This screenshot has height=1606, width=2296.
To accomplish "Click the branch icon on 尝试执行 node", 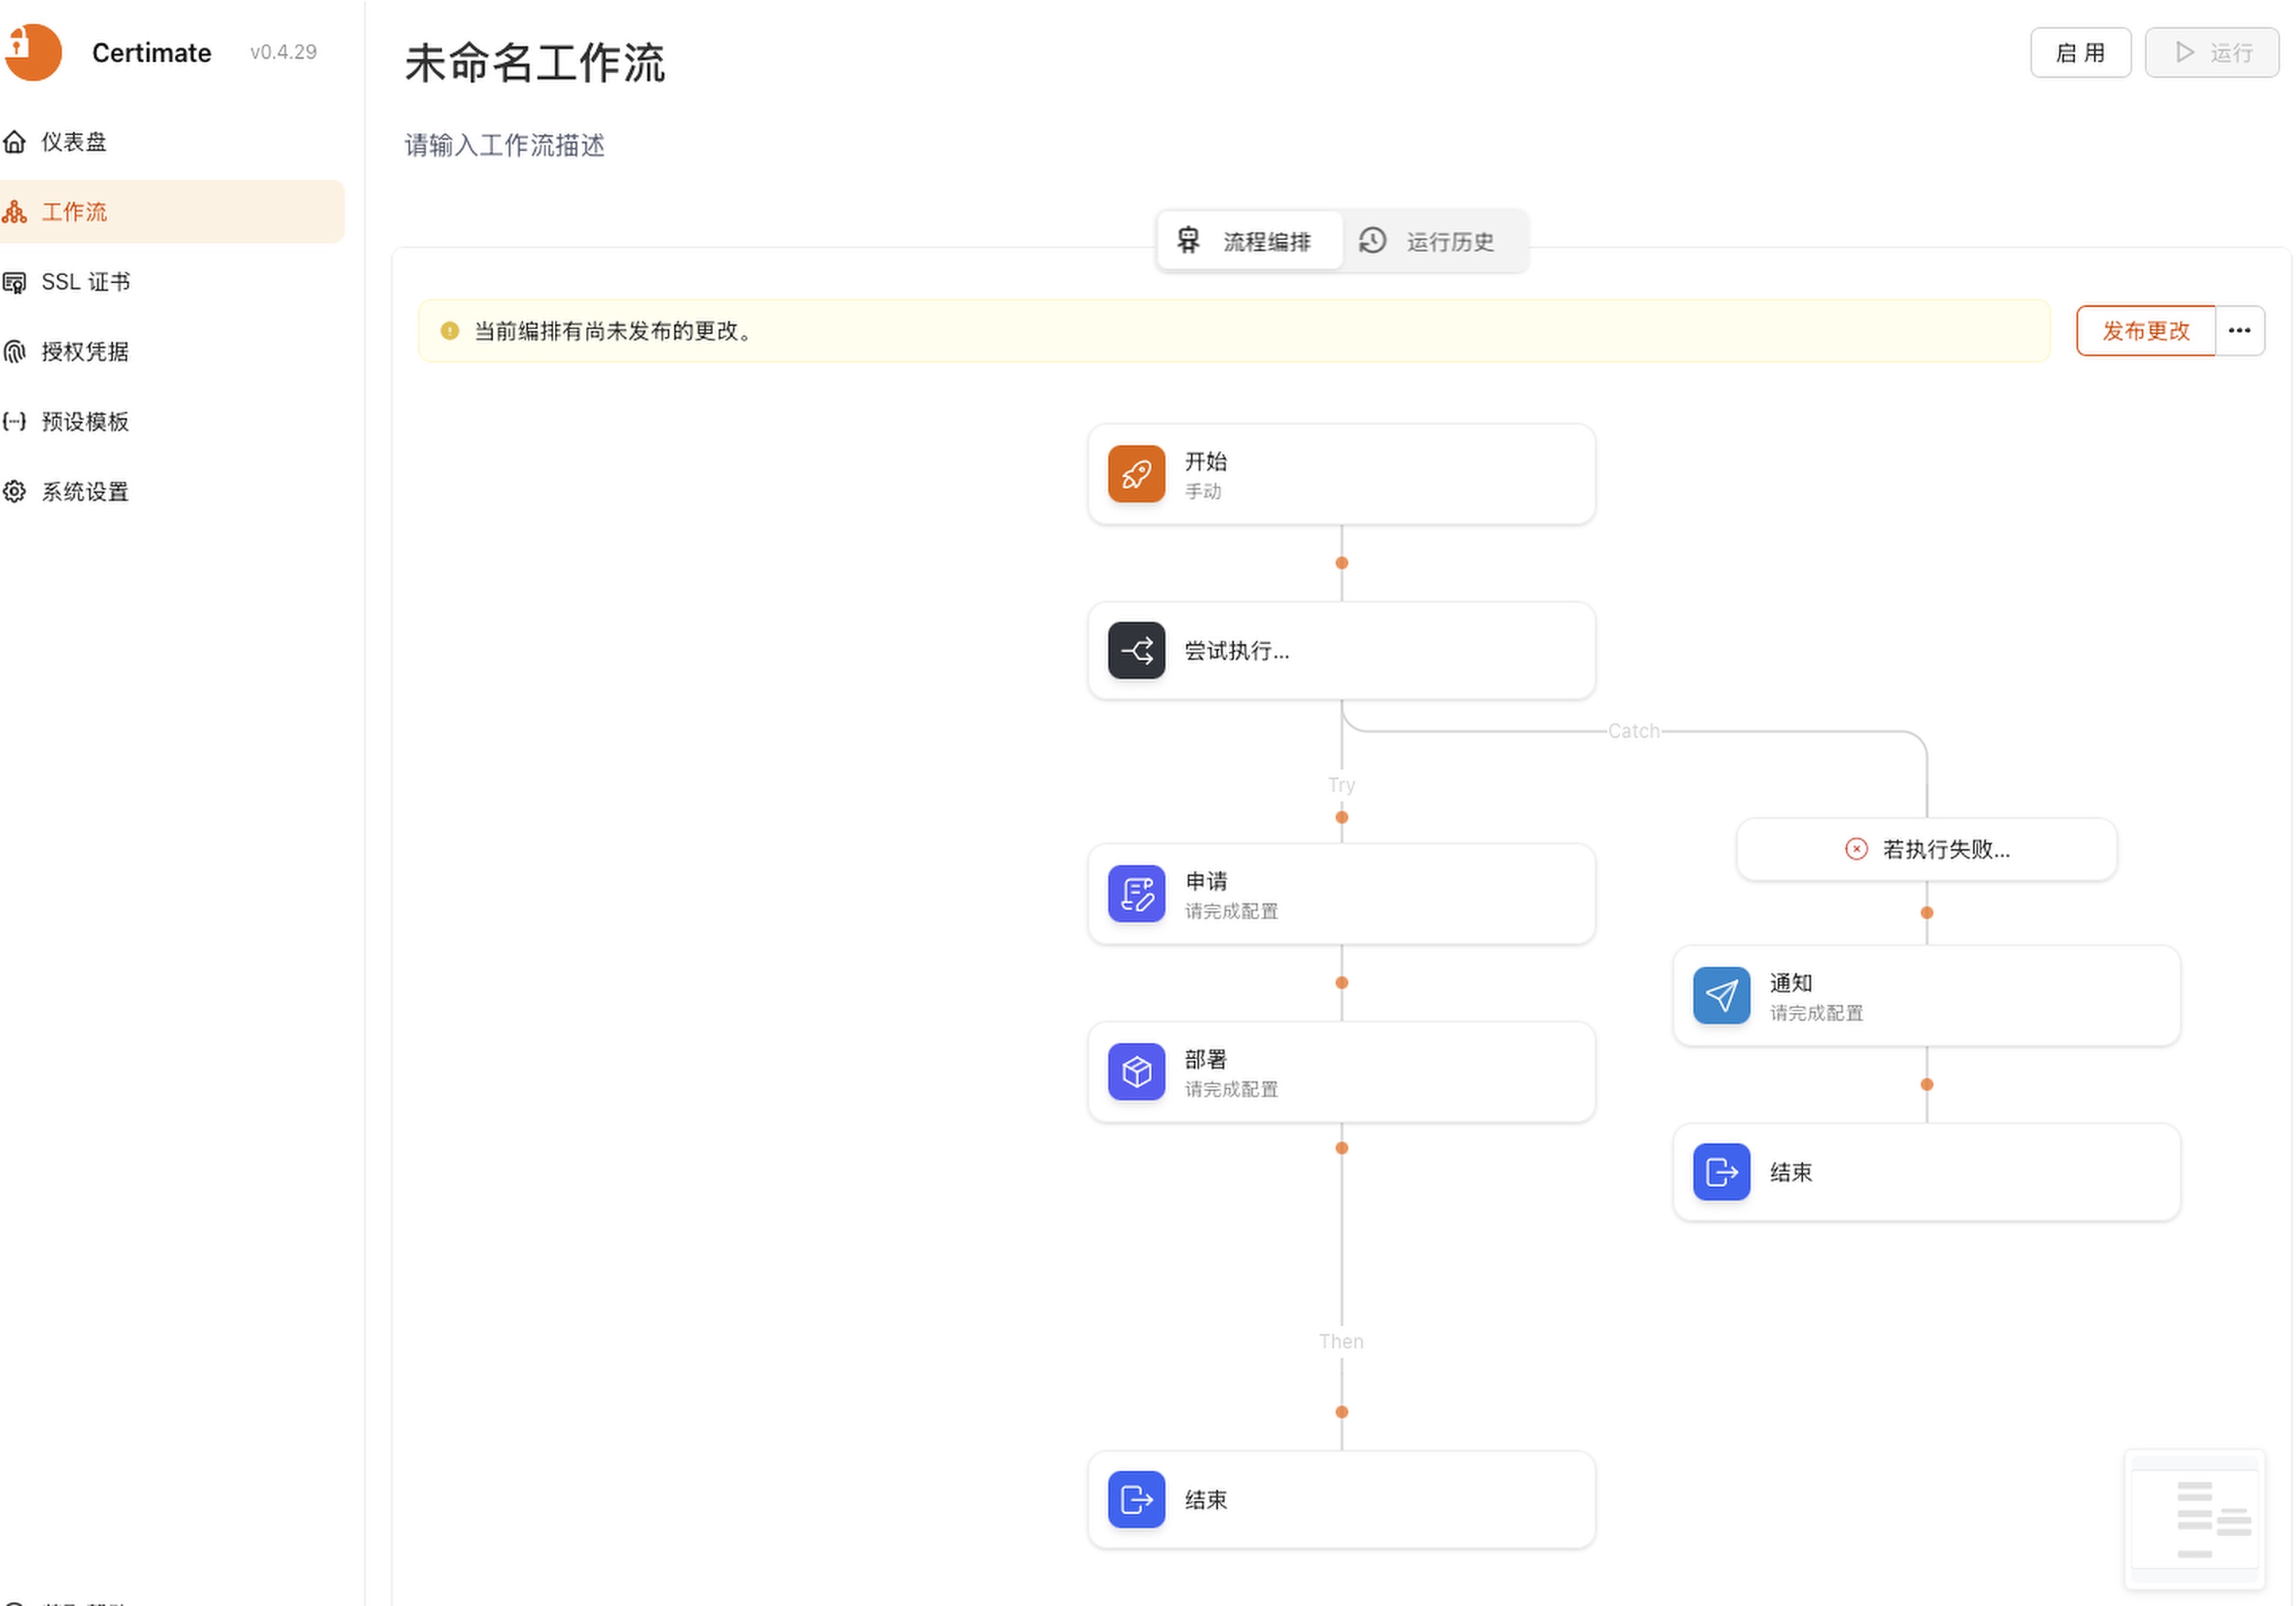I will tap(1136, 651).
